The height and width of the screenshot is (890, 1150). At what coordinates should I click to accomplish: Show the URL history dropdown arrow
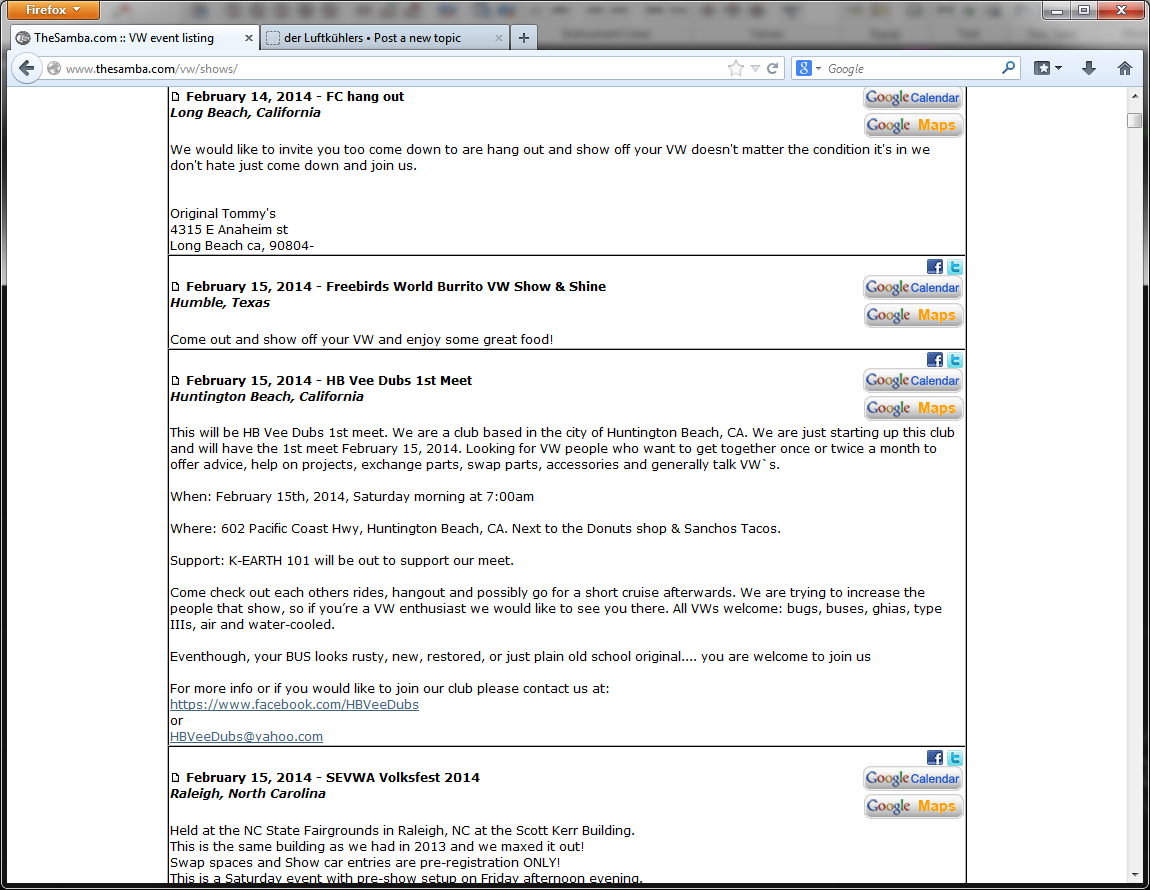tap(756, 69)
